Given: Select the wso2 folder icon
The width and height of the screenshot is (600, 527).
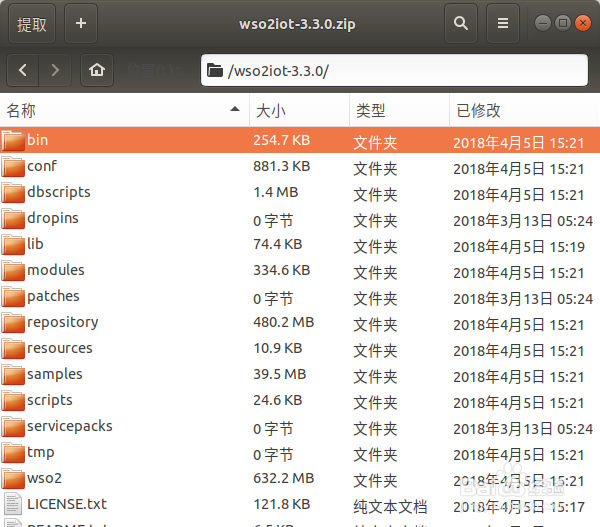Looking at the screenshot, I should [13, 479].
